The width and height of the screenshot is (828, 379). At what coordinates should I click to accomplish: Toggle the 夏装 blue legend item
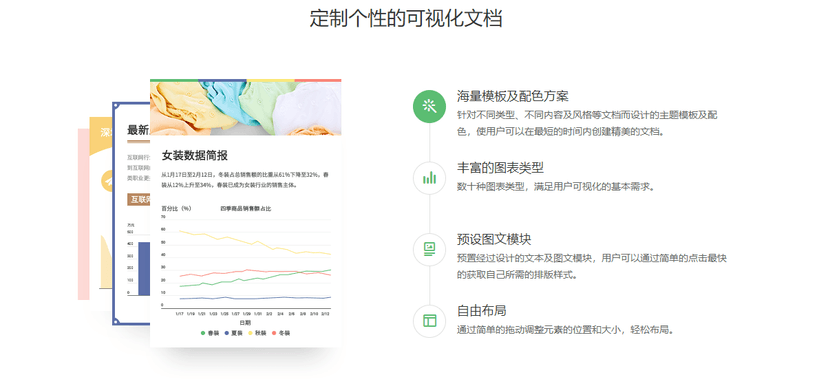[x=233, y=333]
